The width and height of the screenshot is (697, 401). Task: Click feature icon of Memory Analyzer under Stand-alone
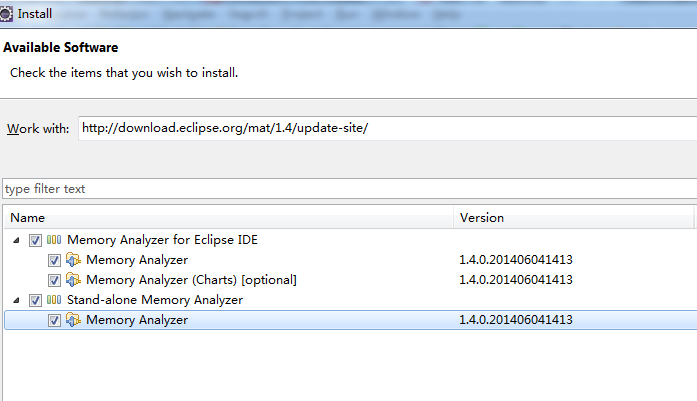click(x=73, y=320)
